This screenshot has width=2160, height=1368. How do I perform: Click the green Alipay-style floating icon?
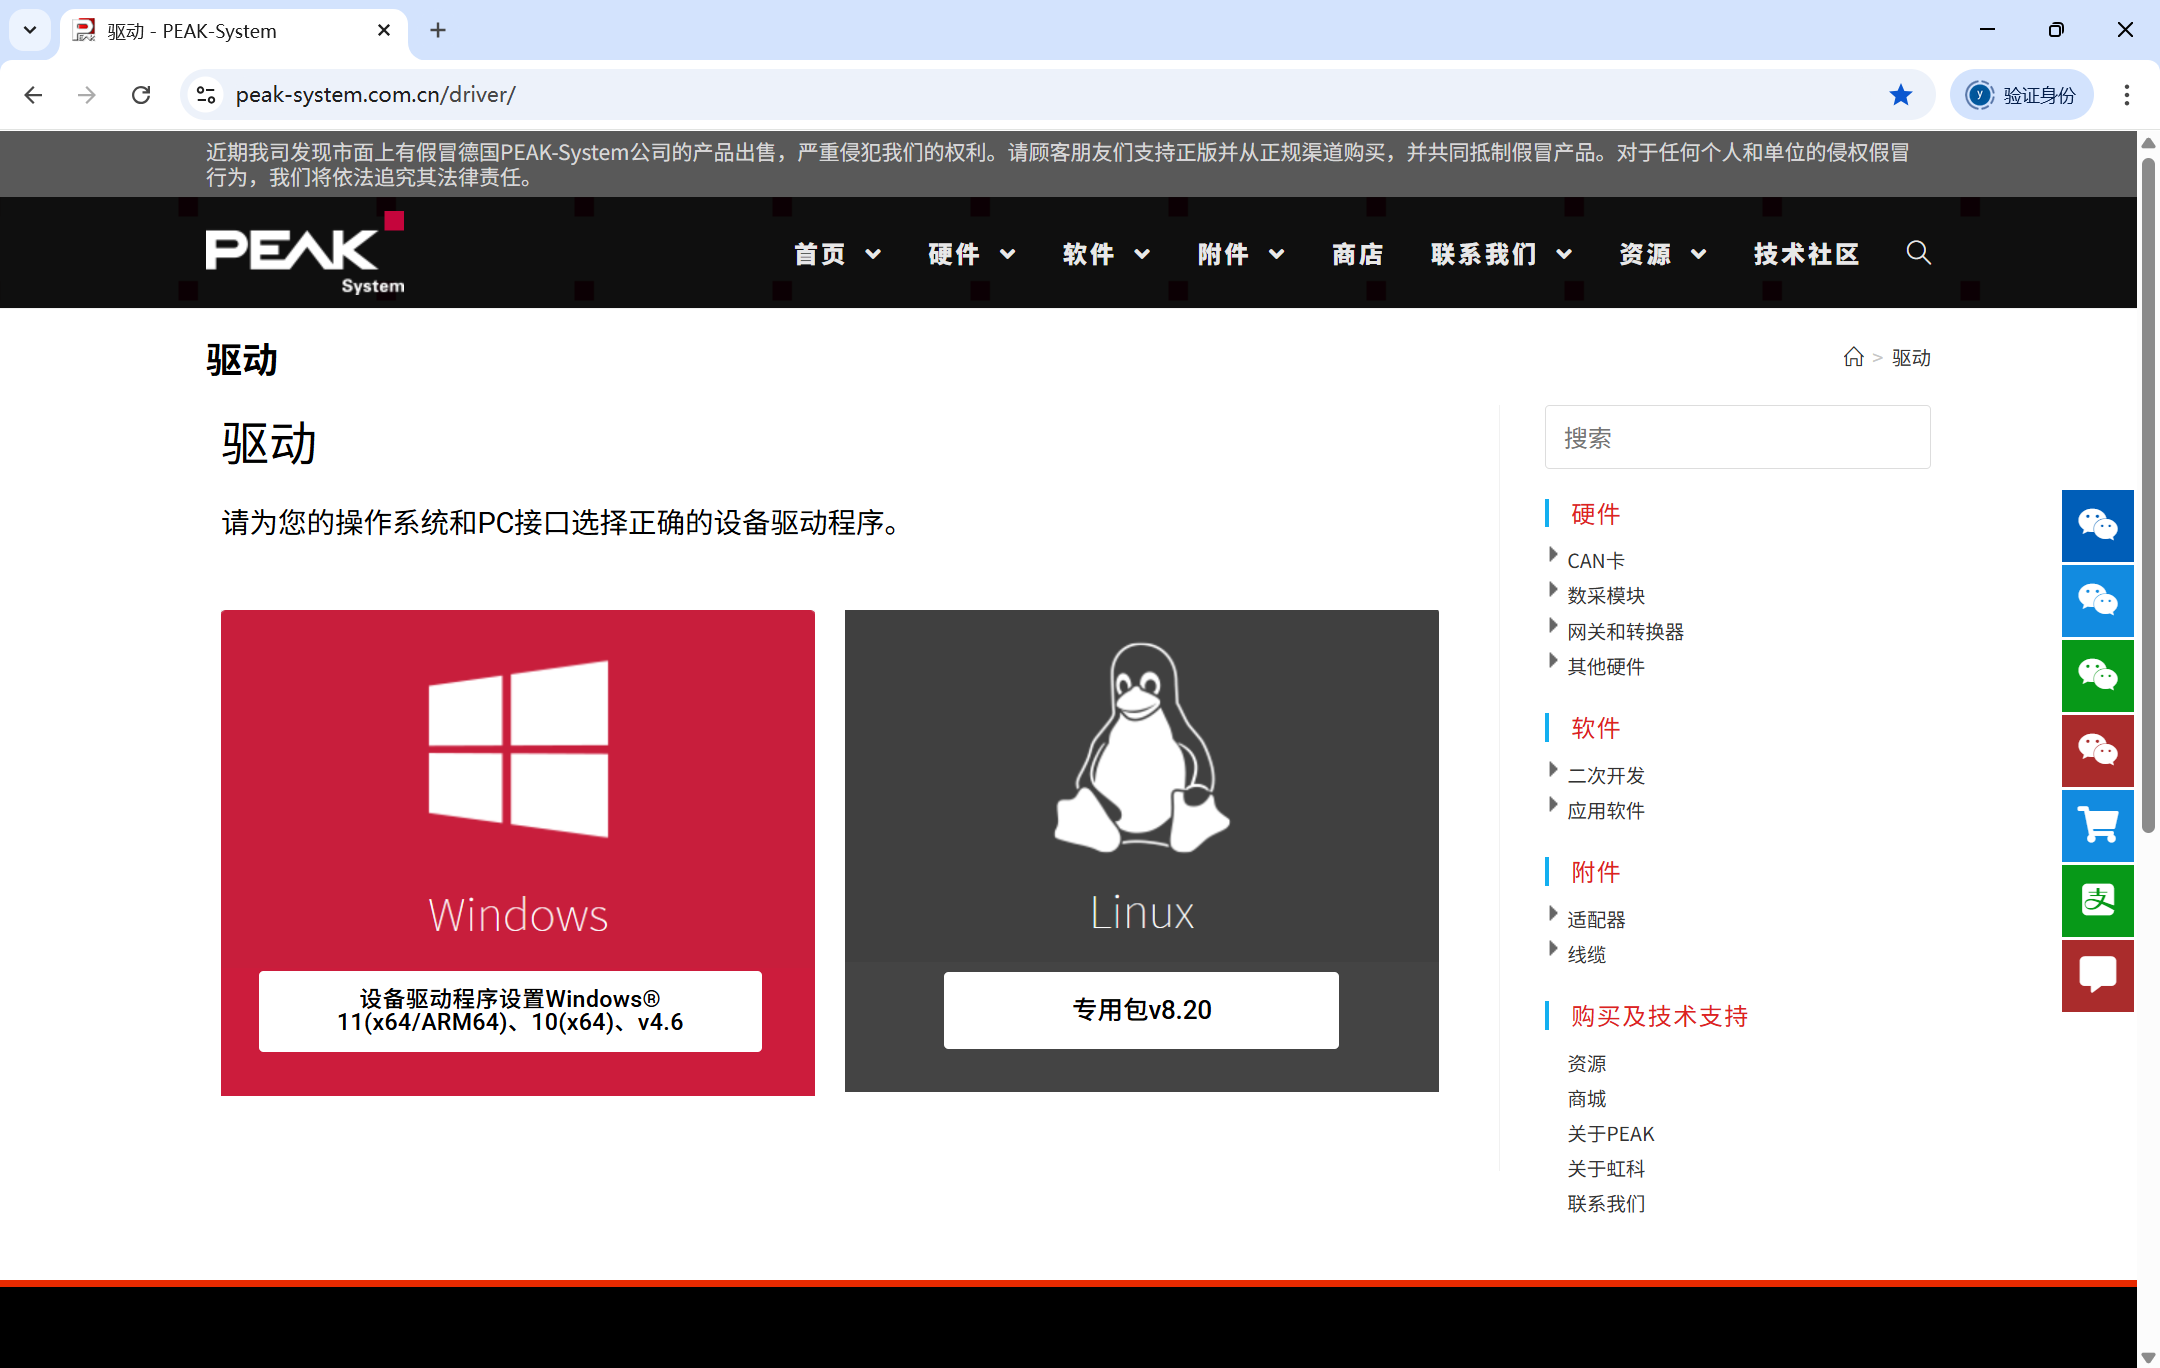click(2097, 901)
